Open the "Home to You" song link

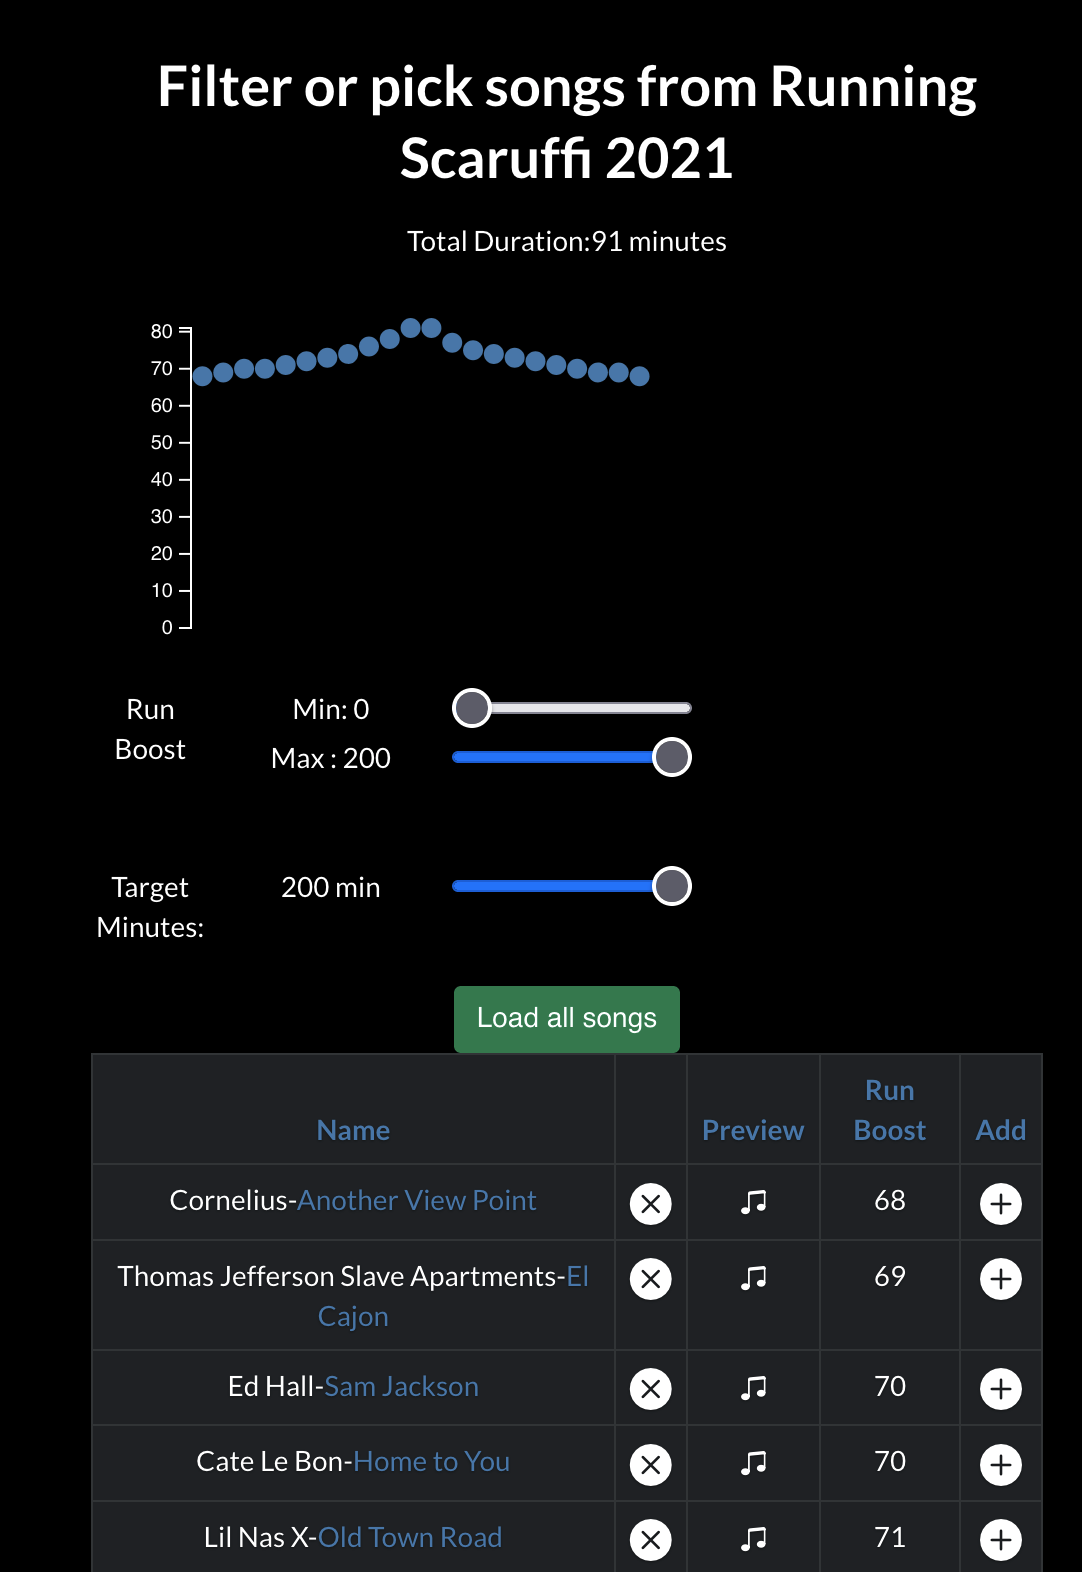tap(430, 1462)
